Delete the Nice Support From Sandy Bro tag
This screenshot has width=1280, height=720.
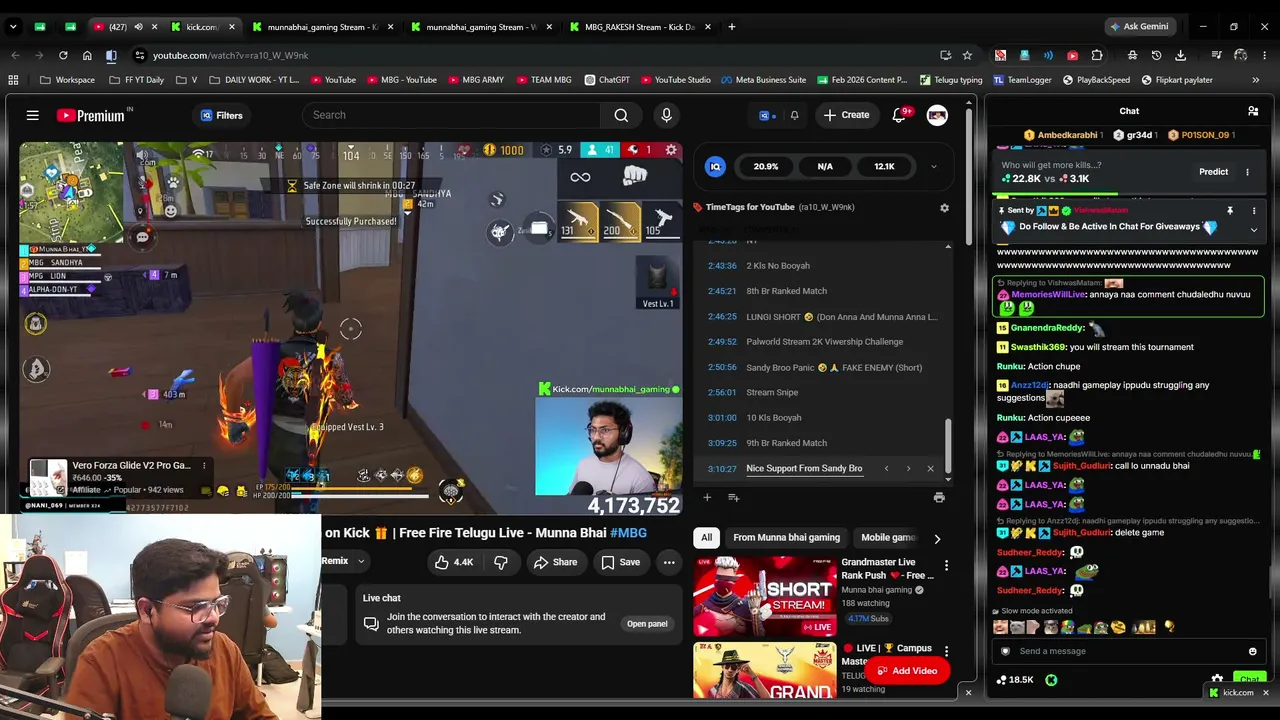click(930, 469)
